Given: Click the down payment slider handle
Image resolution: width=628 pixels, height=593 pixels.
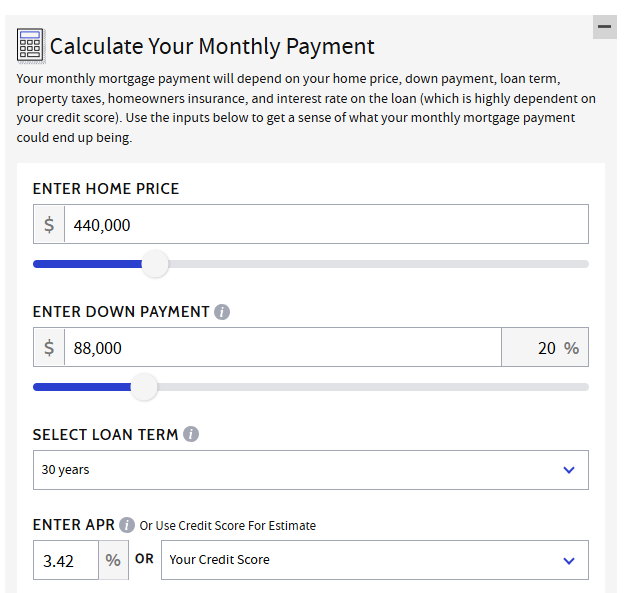Looking at the screenshot, I should [x=145, y=387].
